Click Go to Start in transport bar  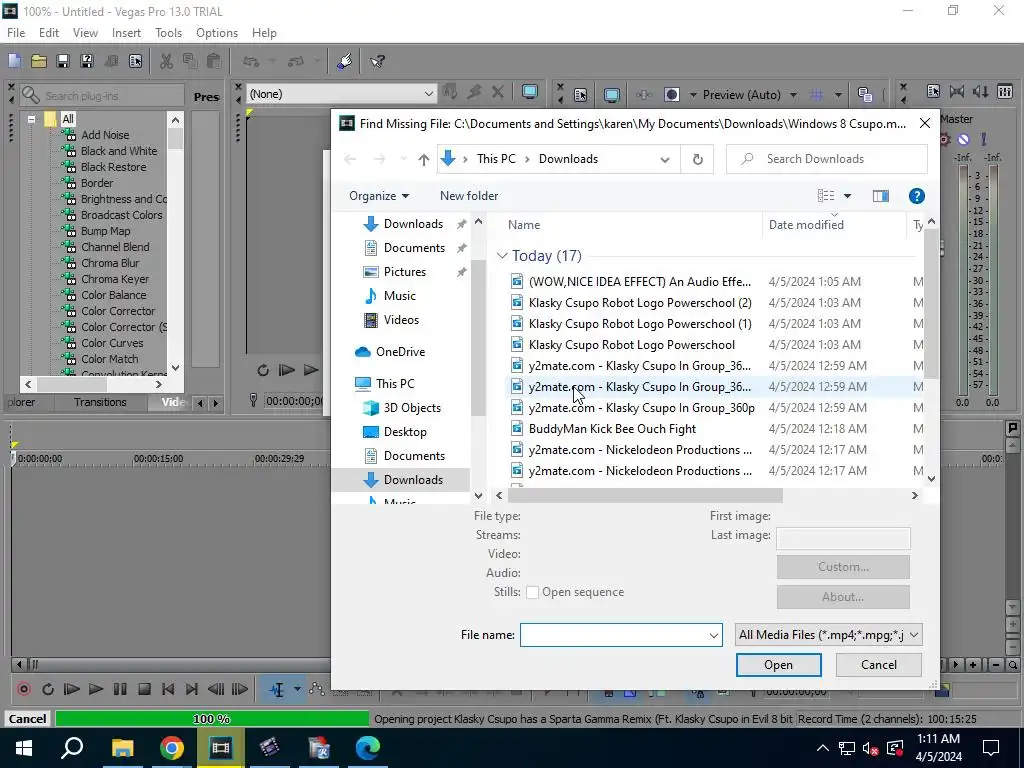coord(168,689)
